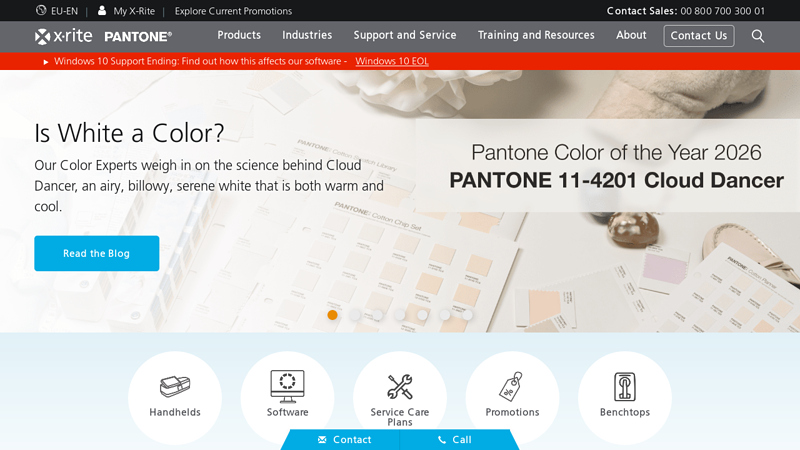Expand the Industries menu
Viewport: 800px width, 450px height.
307,35
